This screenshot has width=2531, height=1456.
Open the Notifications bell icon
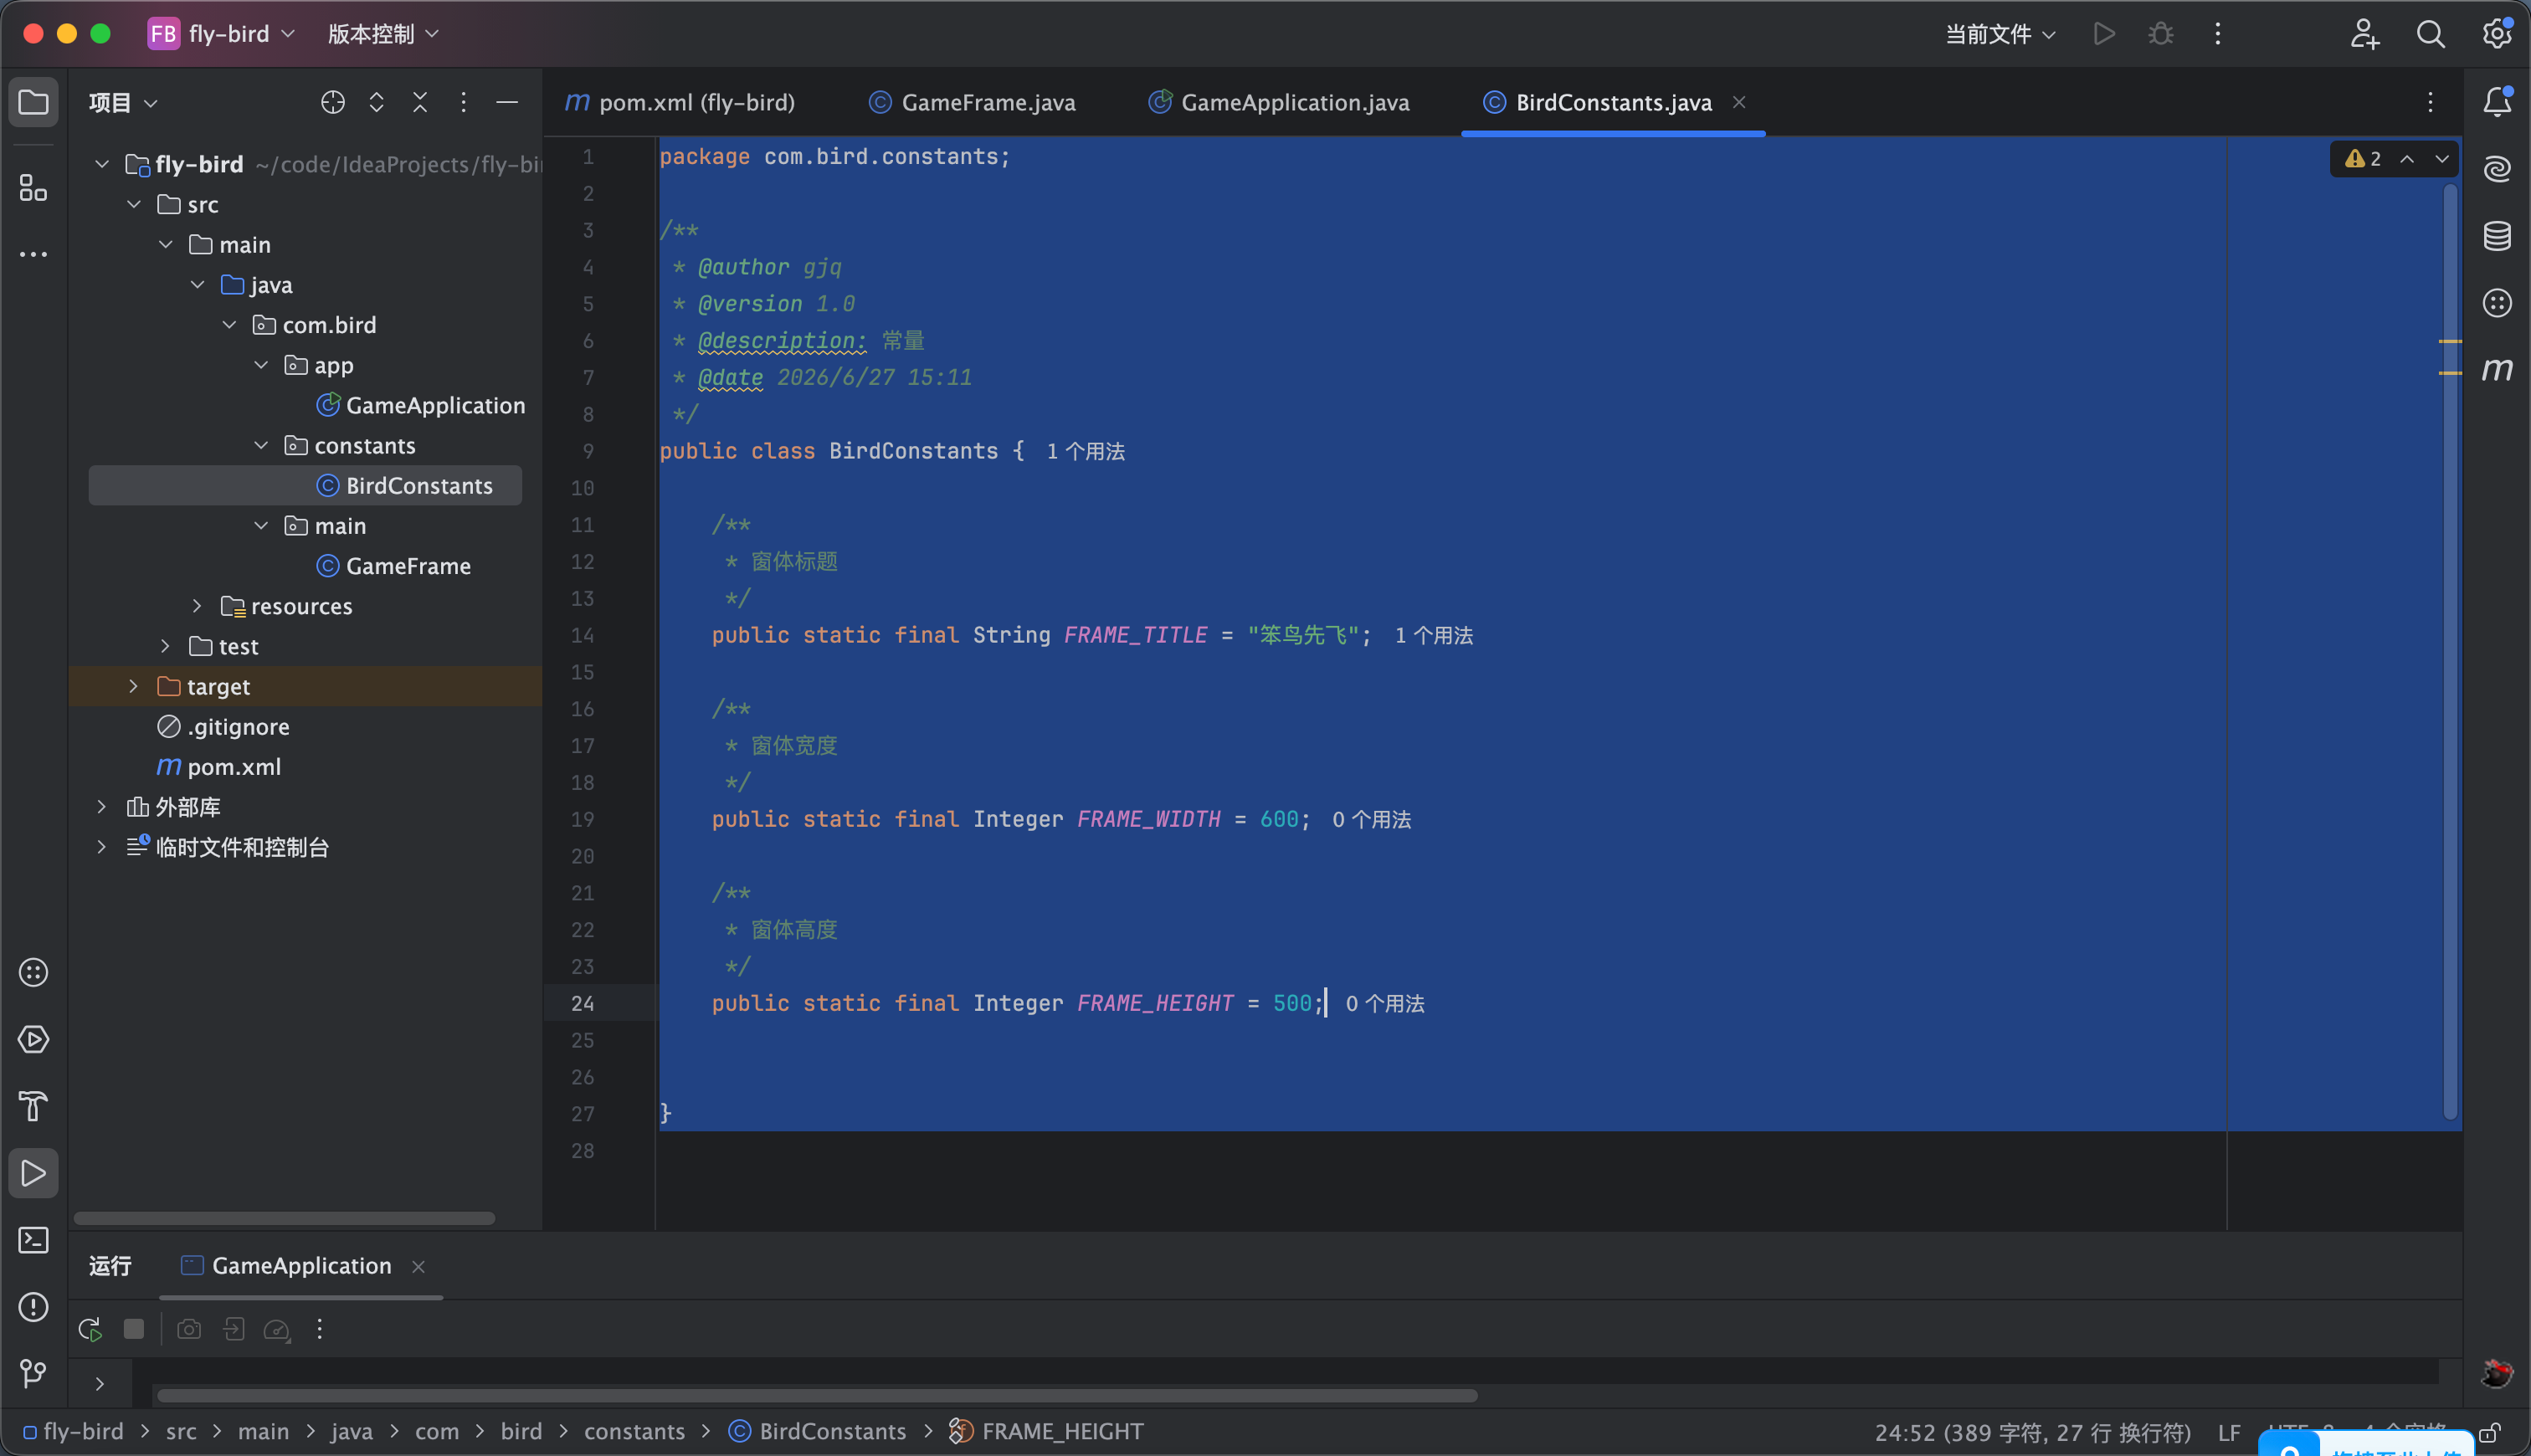click(2497, 101)
